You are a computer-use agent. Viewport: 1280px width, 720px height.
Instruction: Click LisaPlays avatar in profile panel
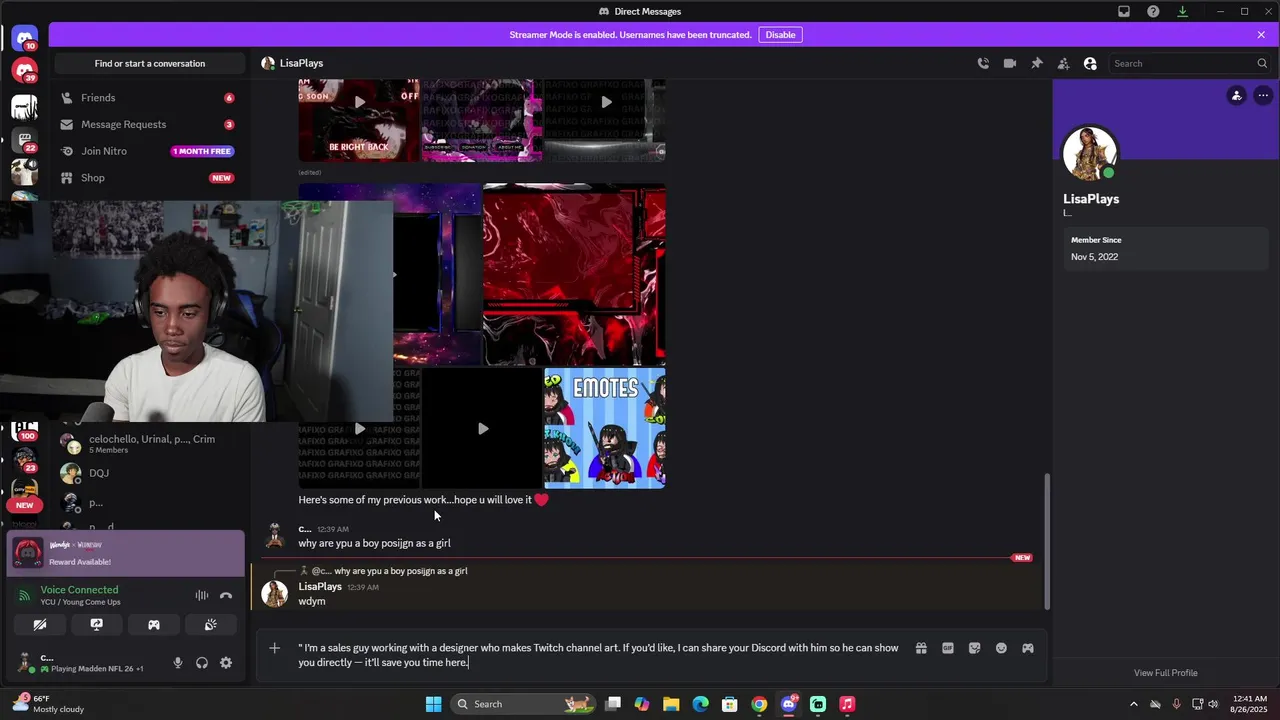(1089, 153)
